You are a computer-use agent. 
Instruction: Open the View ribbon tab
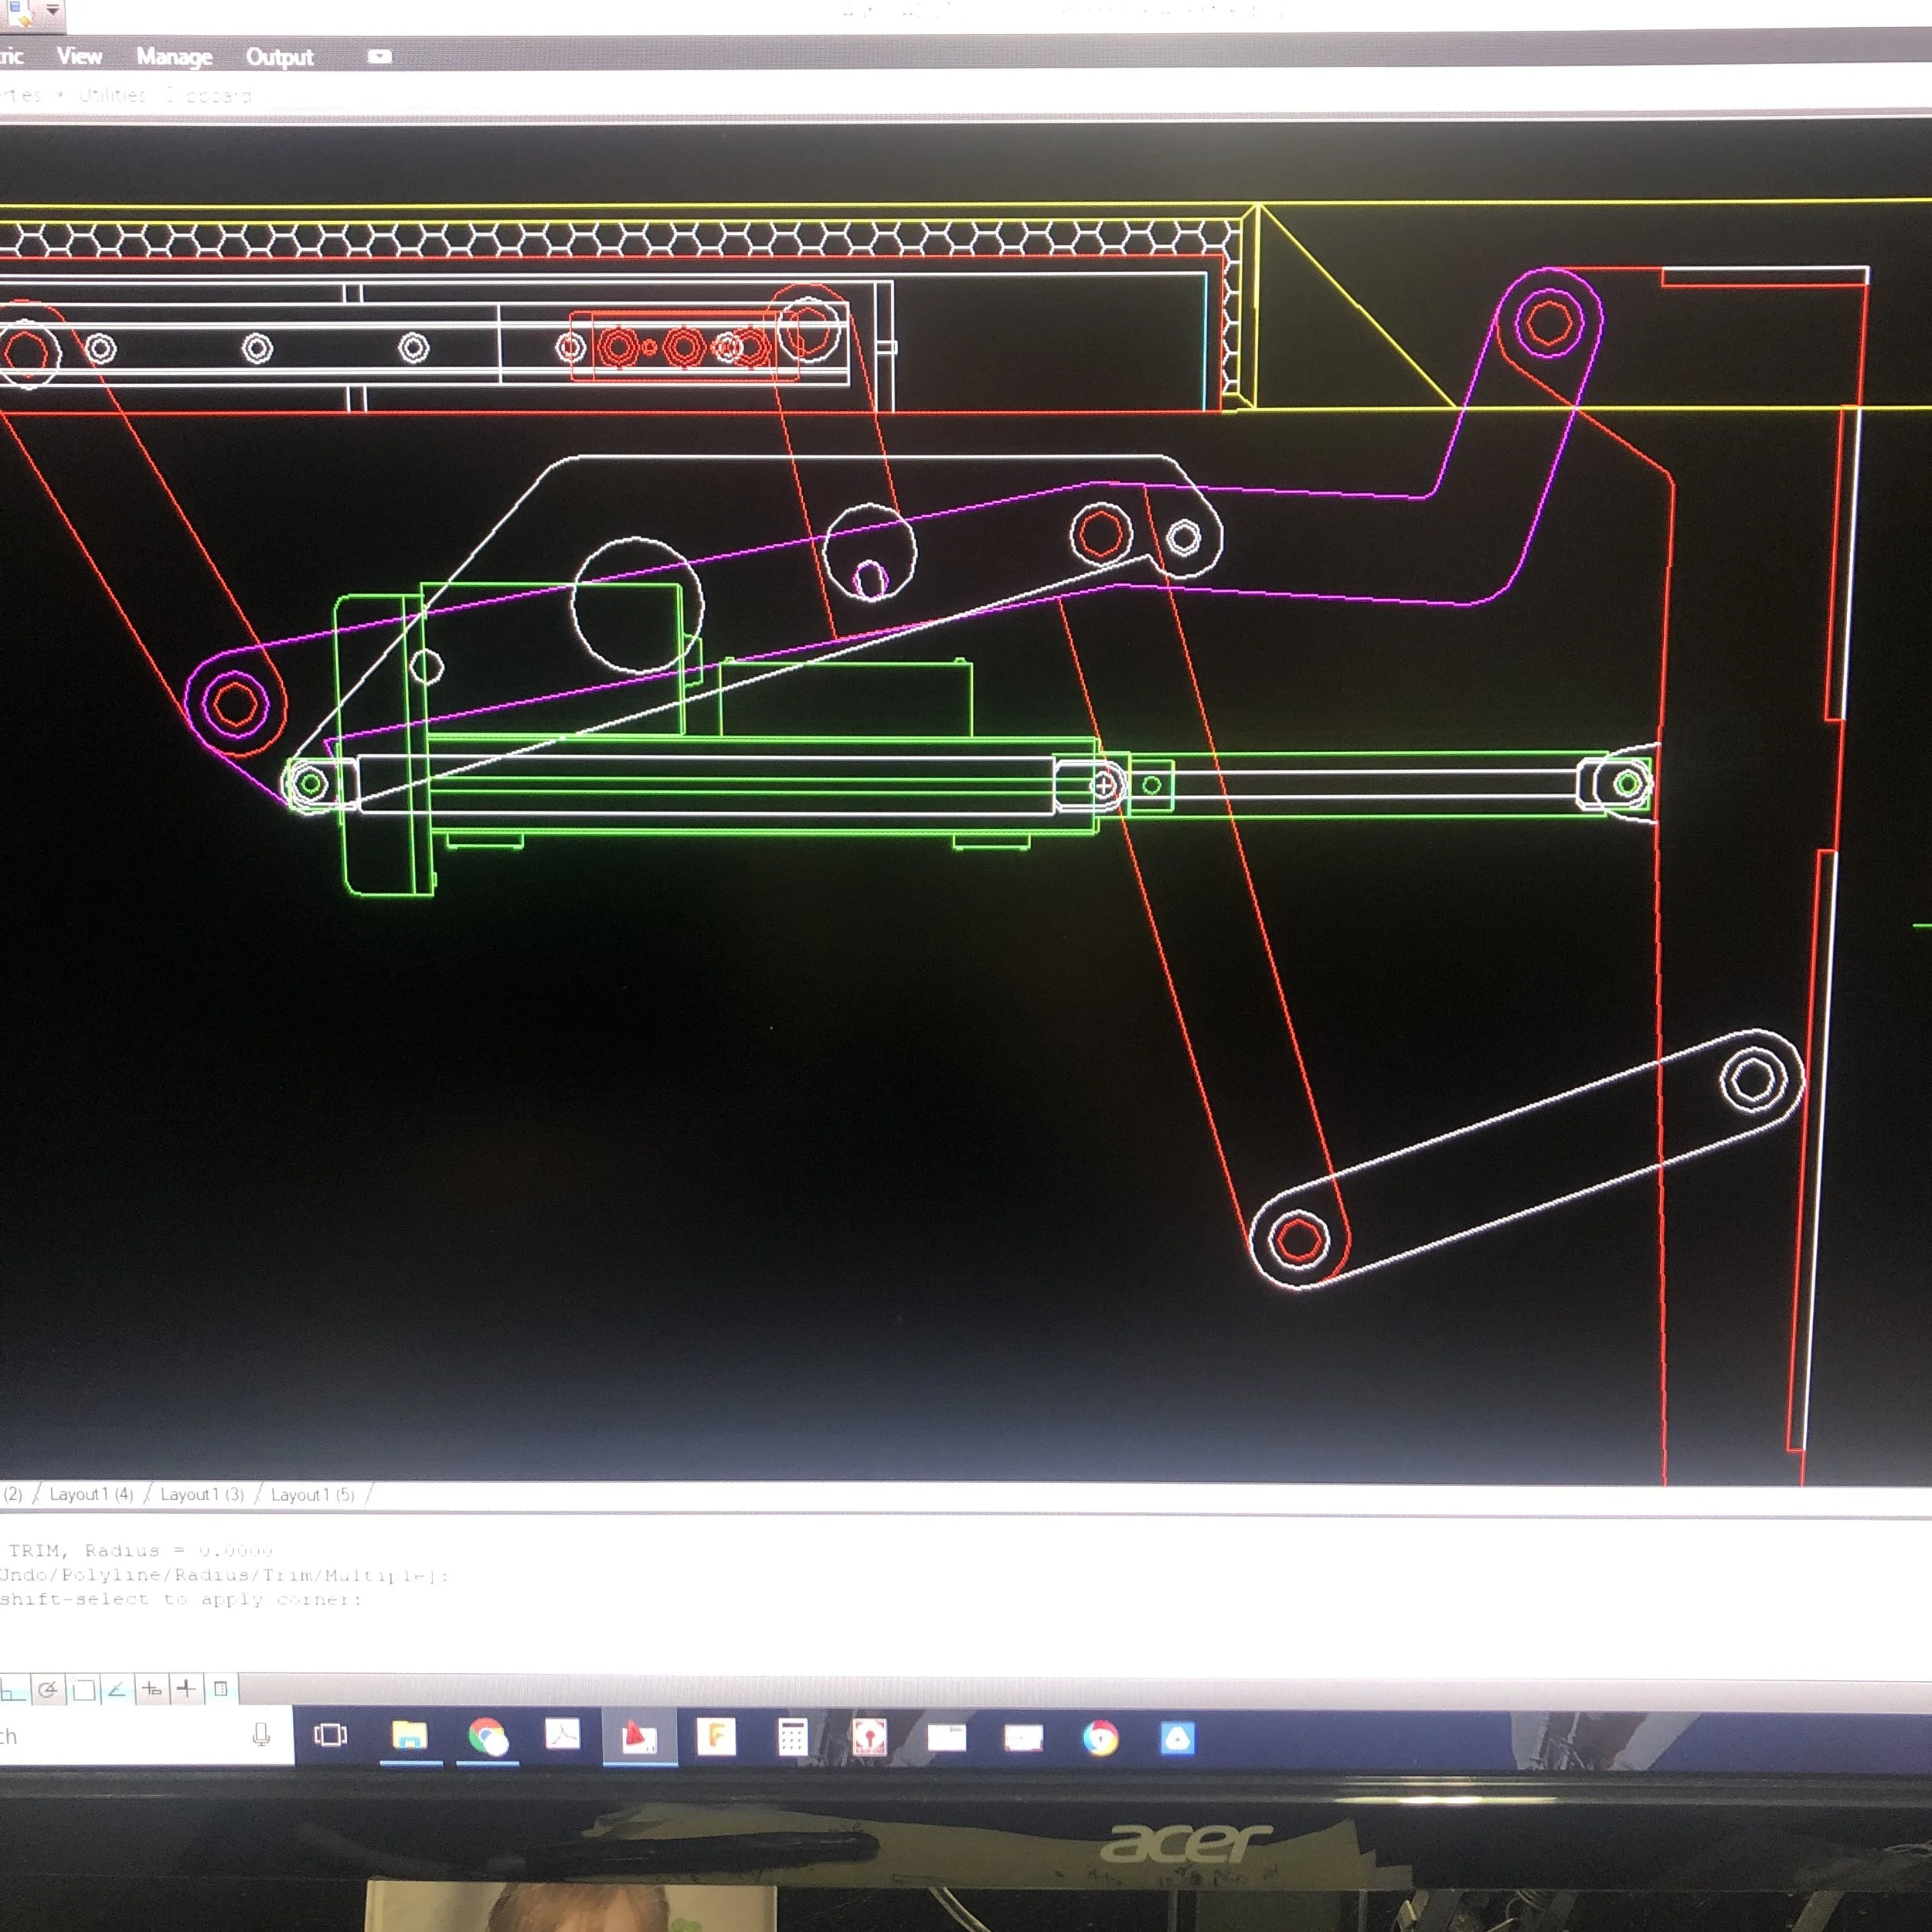point(79,56)
